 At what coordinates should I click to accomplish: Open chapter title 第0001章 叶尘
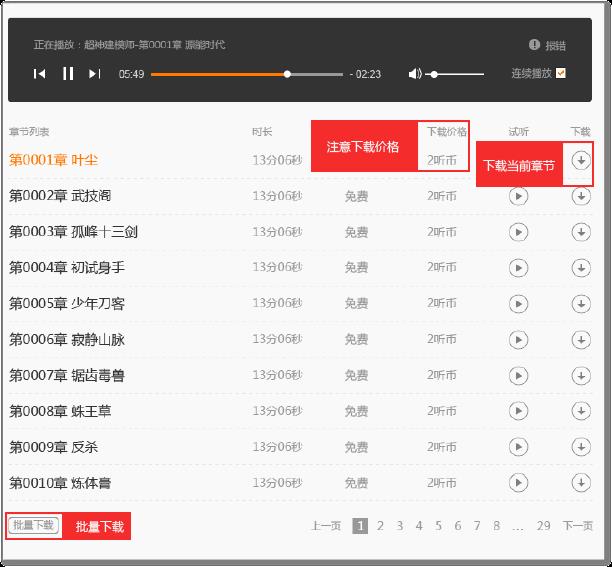[x=53, y=160]
